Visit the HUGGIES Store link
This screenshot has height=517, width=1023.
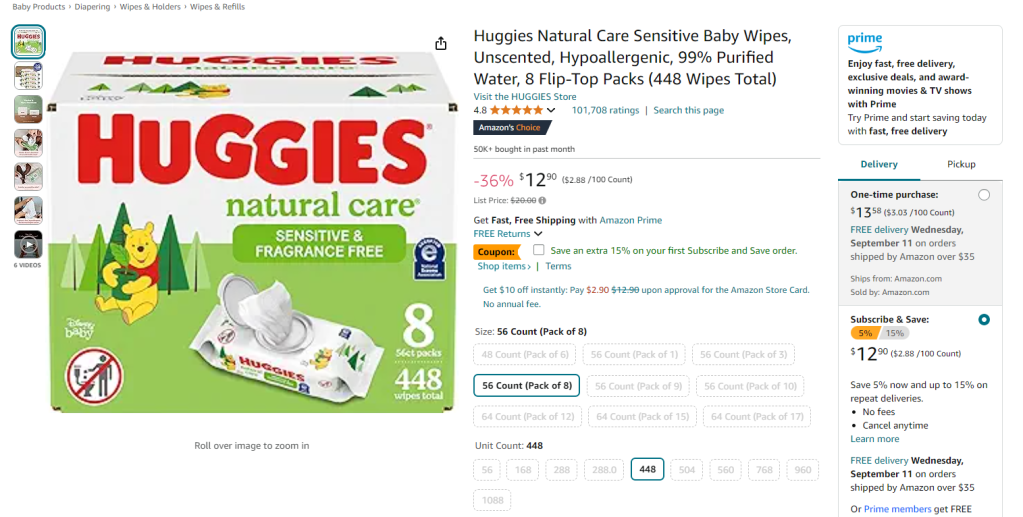click(x=525, y=96)
